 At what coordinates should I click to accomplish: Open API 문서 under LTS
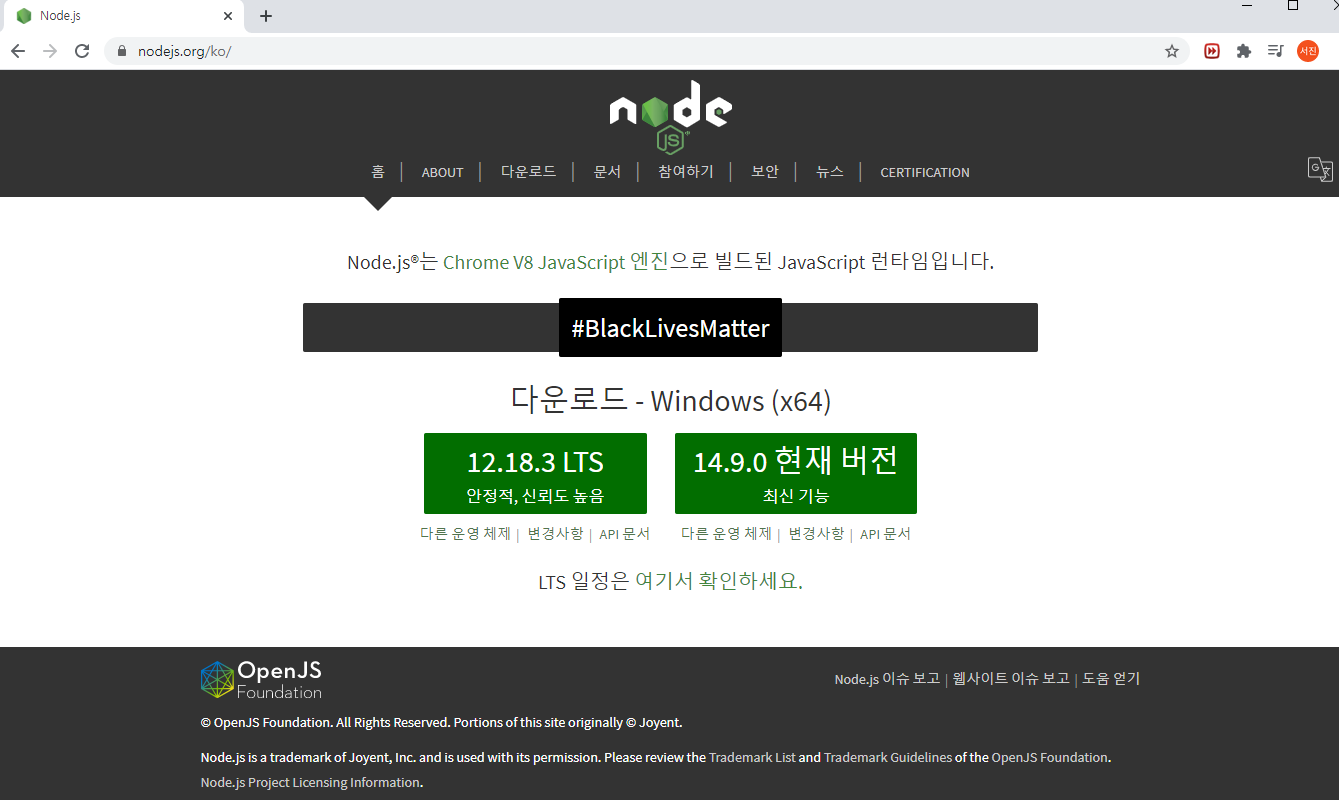(625, 534)
